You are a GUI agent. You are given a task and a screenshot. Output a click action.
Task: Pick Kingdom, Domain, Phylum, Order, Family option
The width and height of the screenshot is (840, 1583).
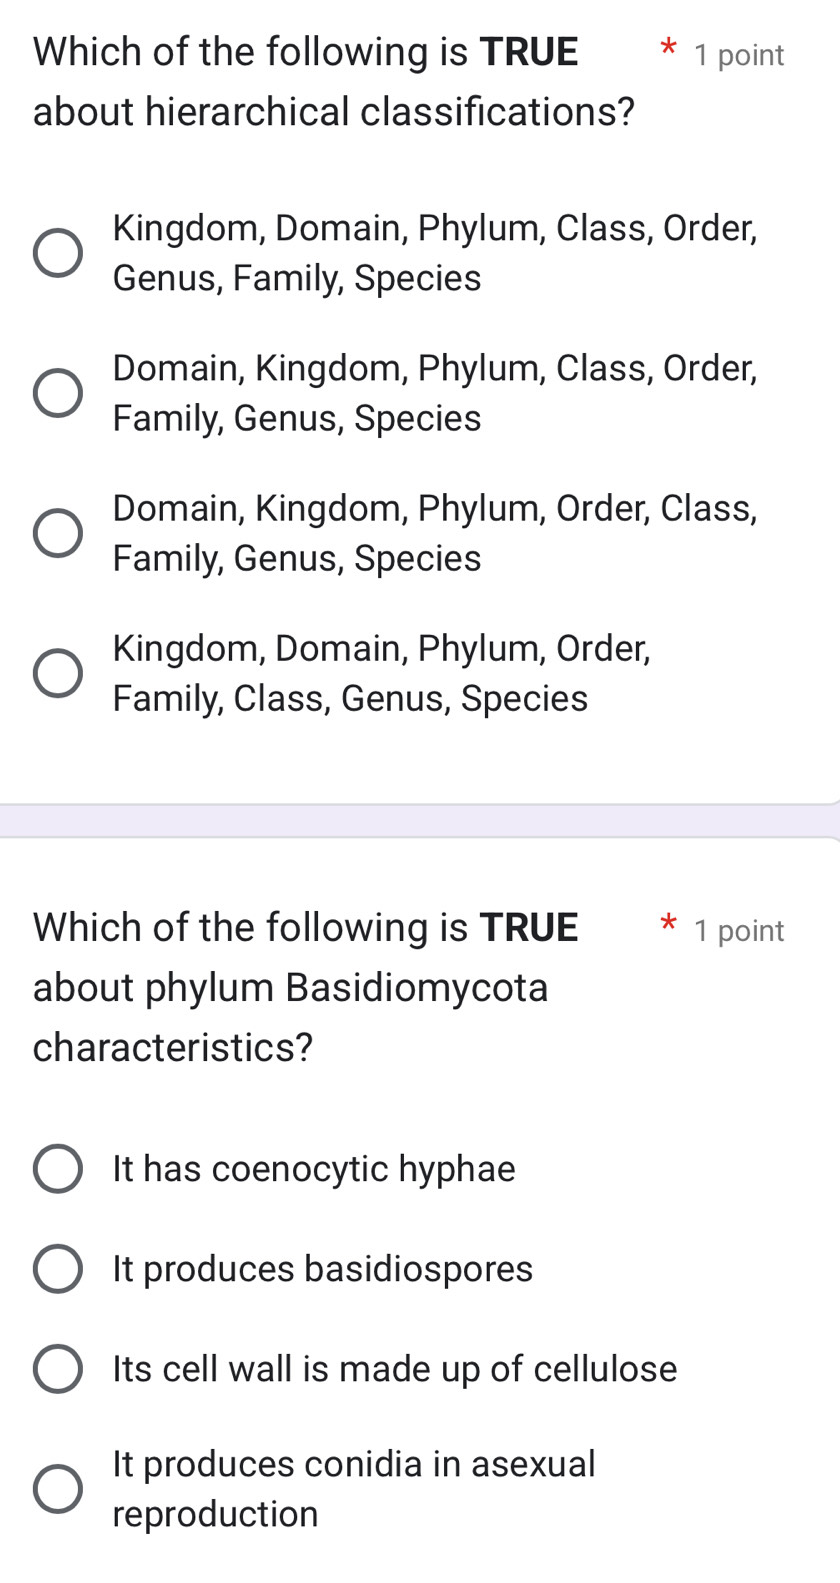(x=382, y=672)
